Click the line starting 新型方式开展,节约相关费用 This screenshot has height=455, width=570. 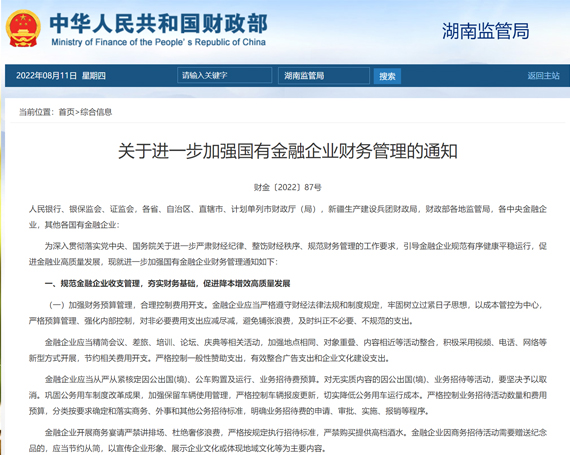pyautogui.click(x=209, y=358)
